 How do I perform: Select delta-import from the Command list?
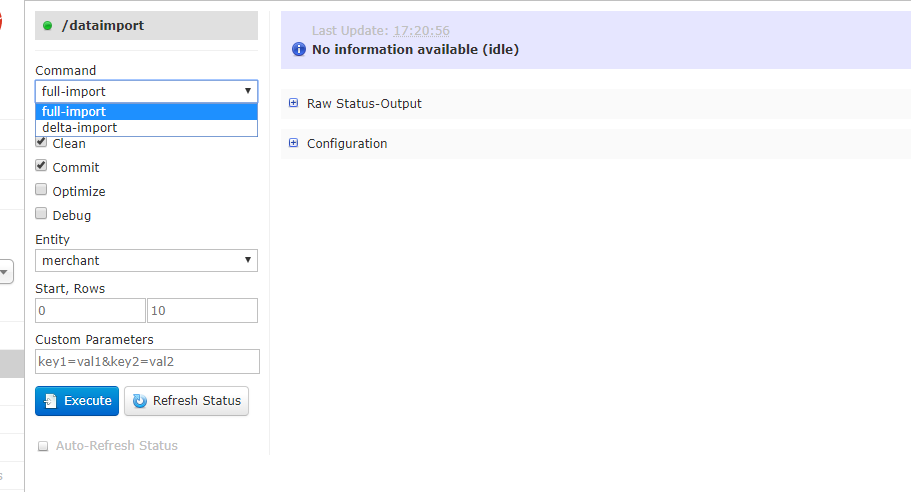coord(146,128)
